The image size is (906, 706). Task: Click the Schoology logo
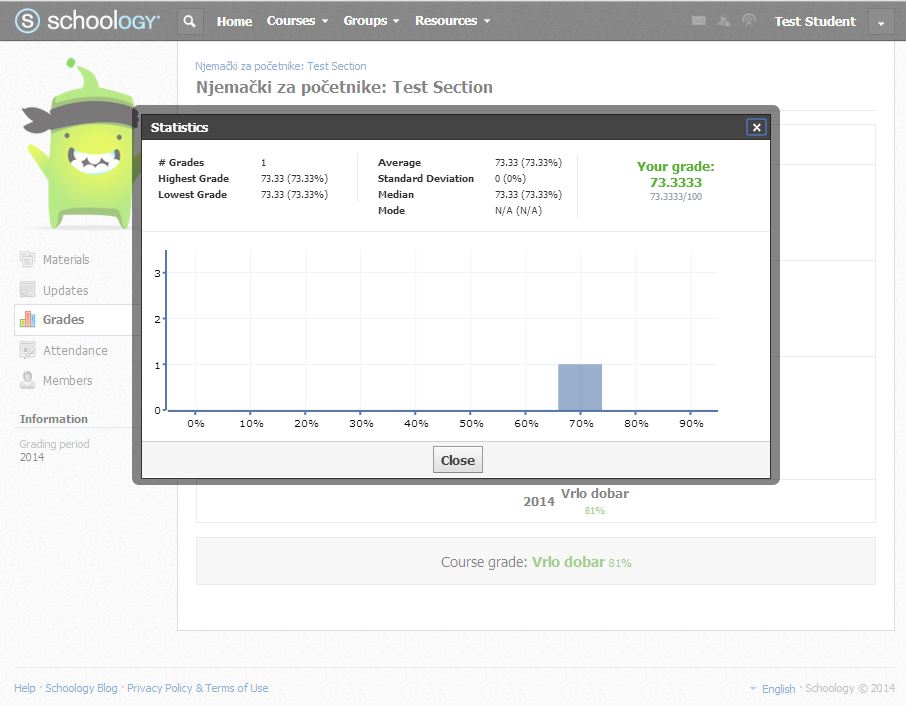[87, 21]
